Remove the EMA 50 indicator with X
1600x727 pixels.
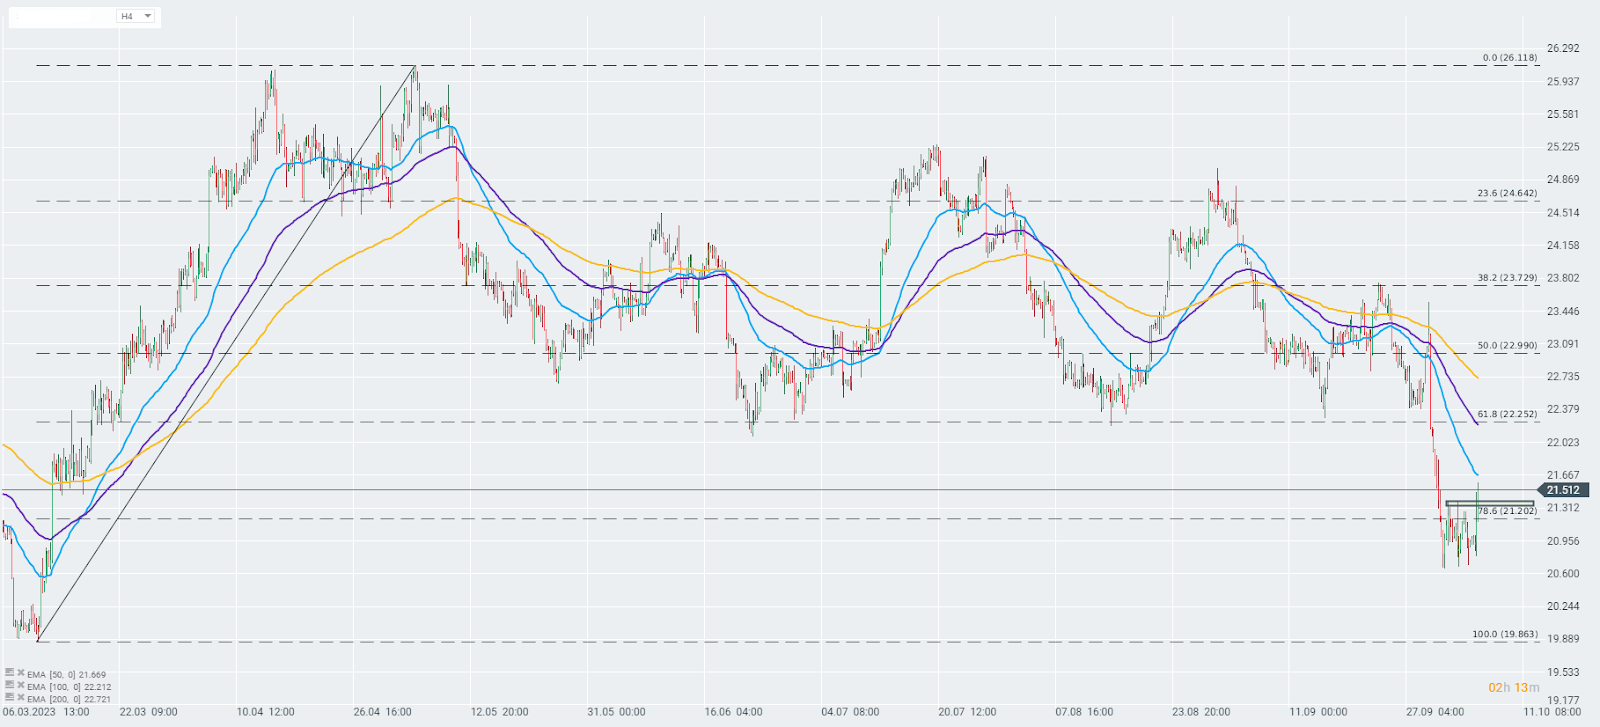click(20, 674)
